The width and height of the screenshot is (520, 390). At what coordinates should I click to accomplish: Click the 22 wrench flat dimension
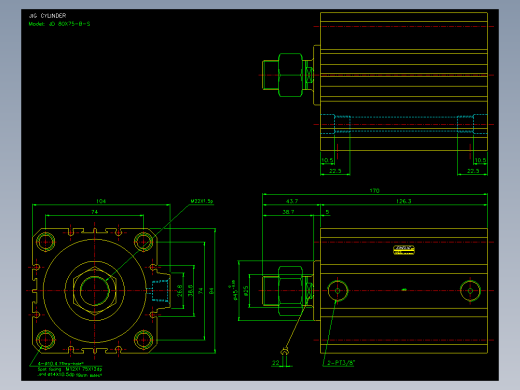[276, 363]
